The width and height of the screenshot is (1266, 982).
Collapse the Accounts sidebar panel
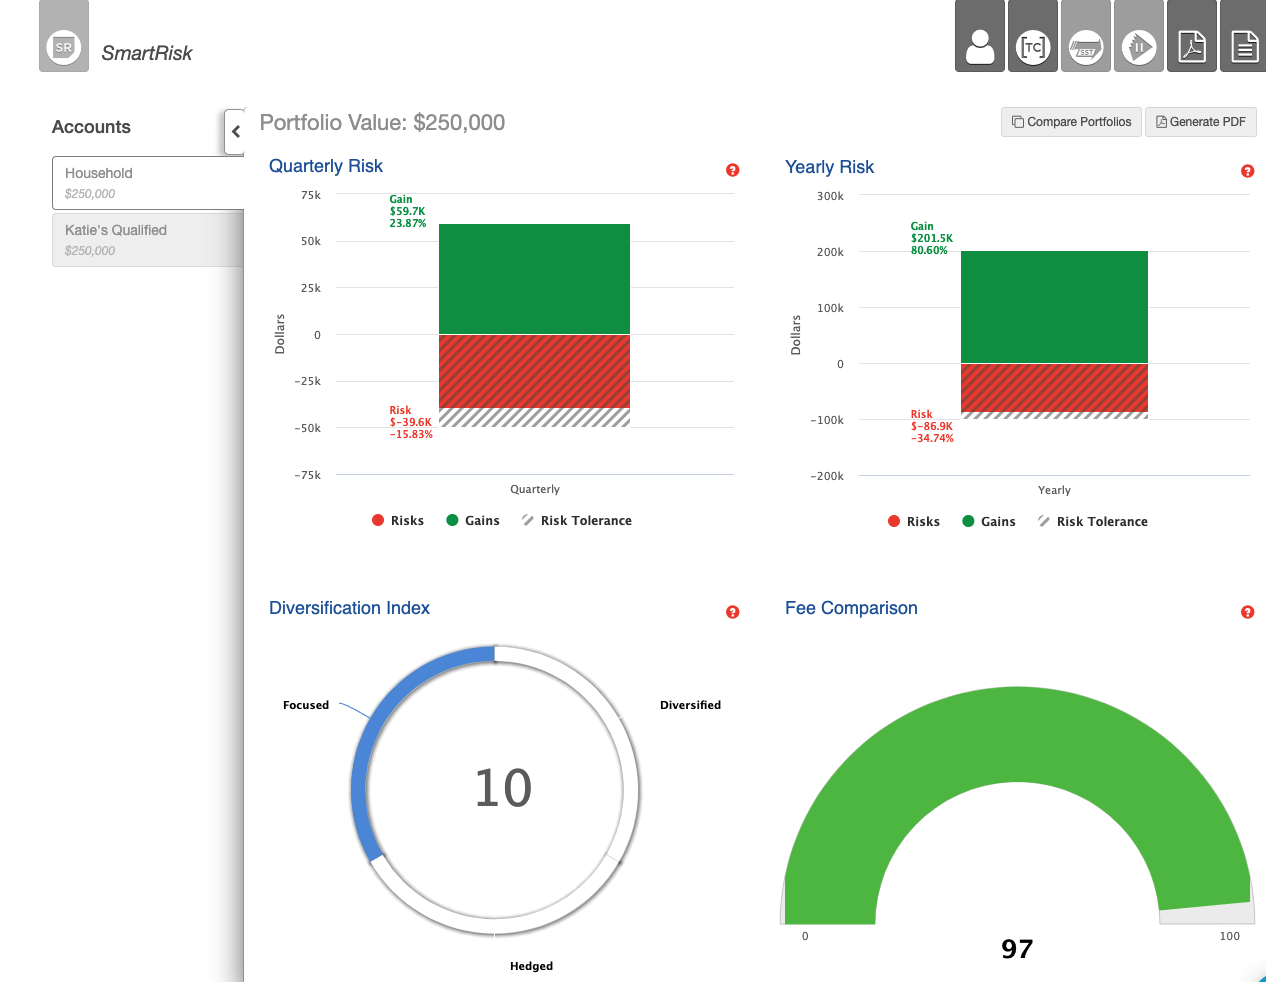tap(235, 131)
